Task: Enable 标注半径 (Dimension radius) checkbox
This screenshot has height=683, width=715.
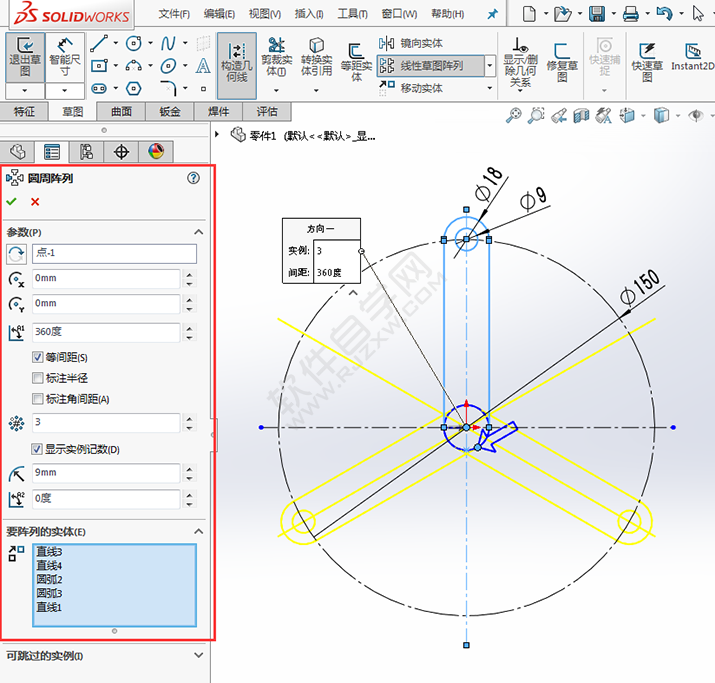Action: (37, 378)
